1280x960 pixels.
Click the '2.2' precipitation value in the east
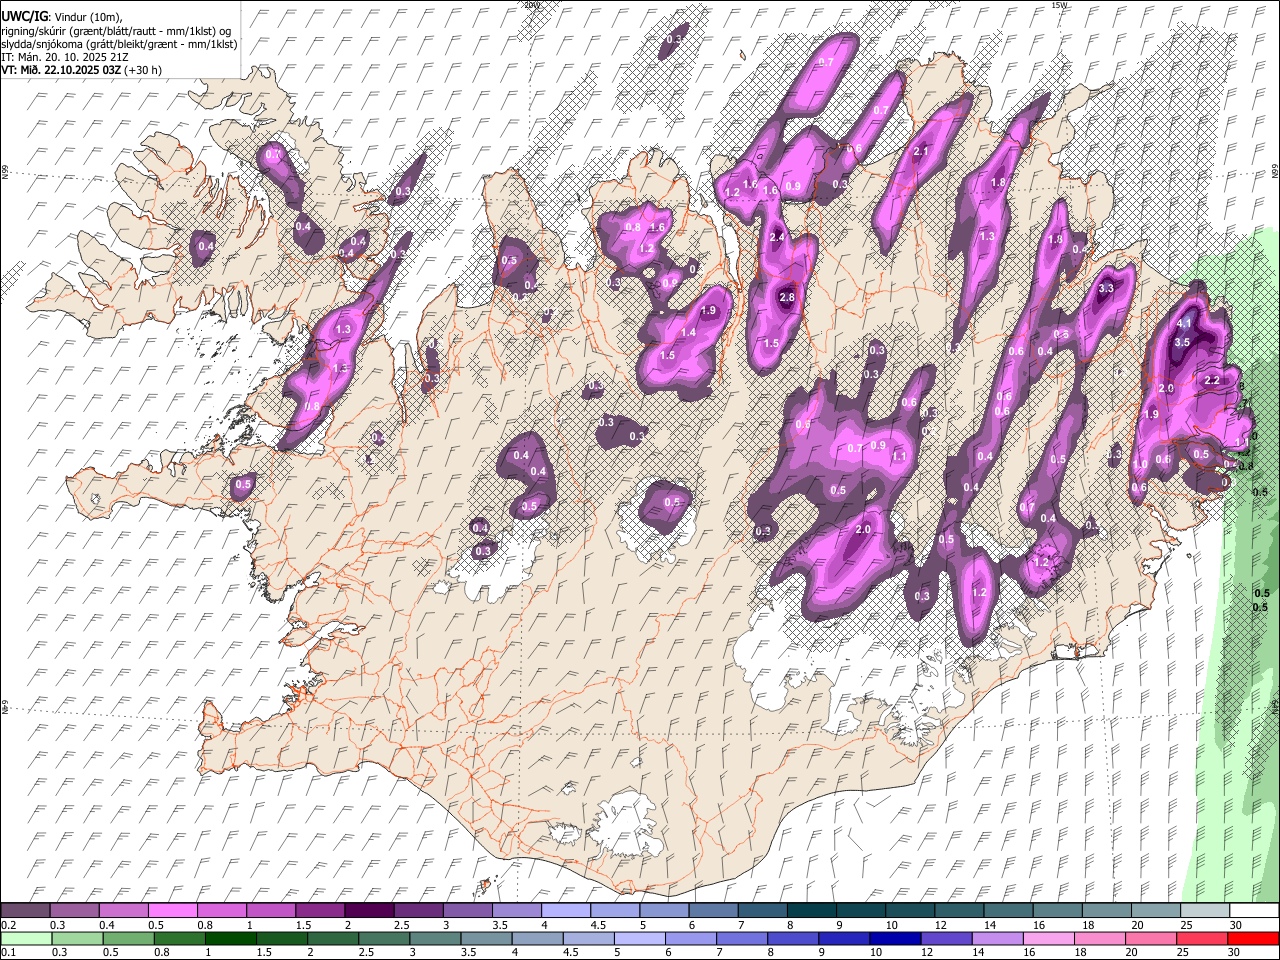(1212, 380)
